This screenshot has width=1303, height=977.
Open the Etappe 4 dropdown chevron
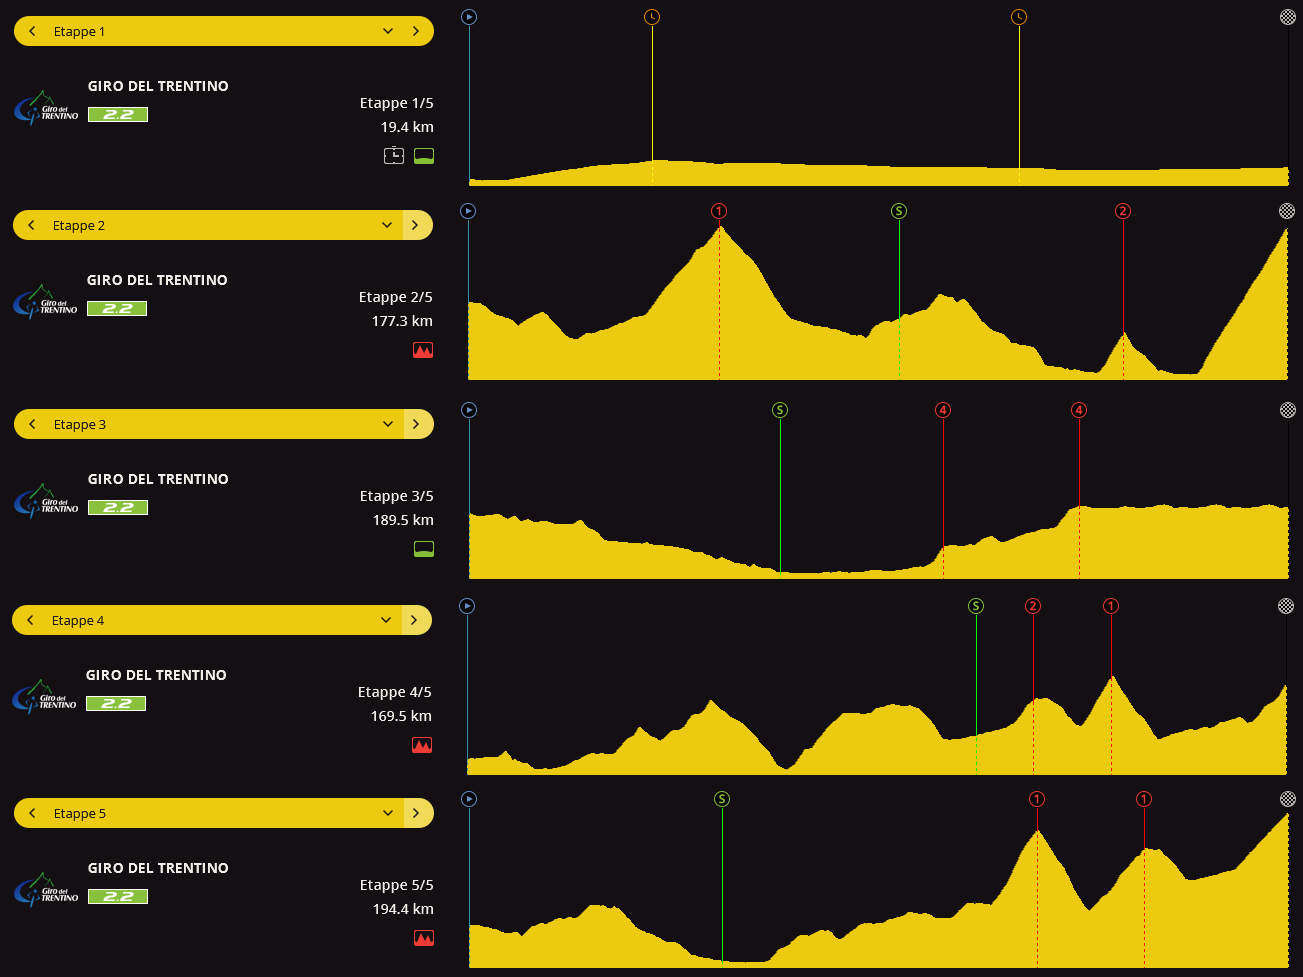pyautogui.click(x=386, y=620)
